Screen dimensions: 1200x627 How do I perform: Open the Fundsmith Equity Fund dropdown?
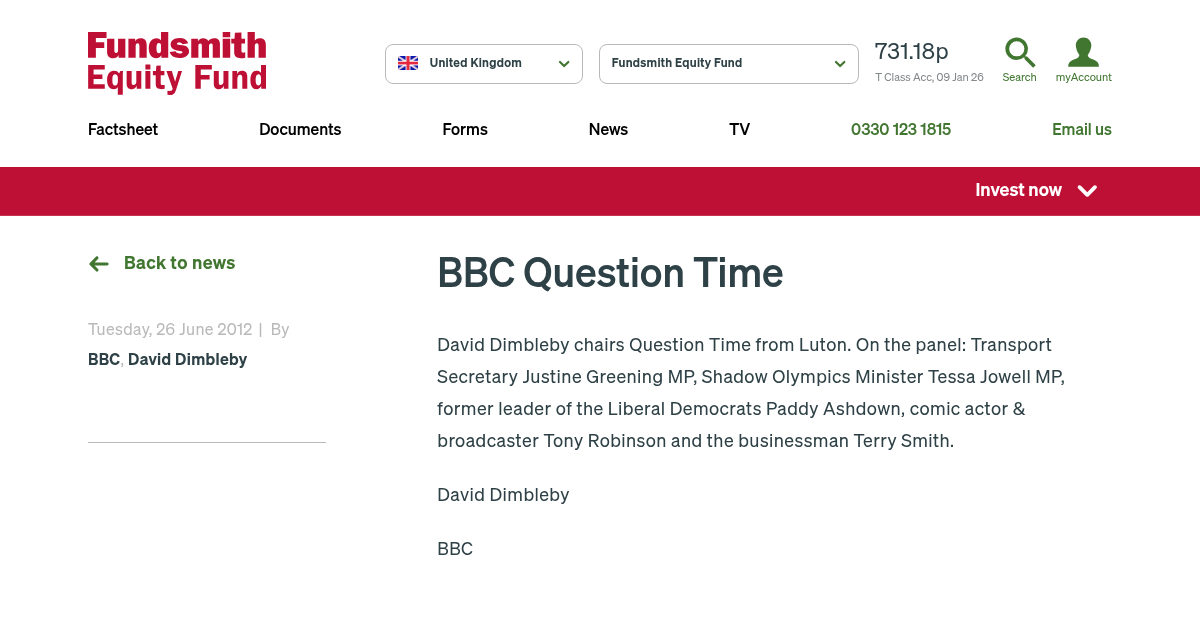point(728,63)
